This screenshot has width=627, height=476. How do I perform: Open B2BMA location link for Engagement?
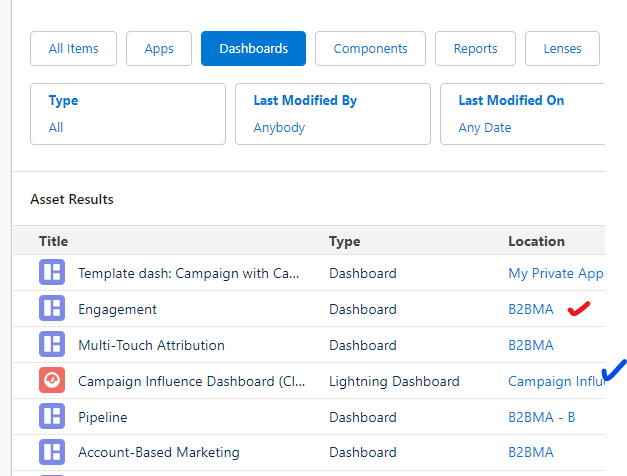pyautogui.click(x=530, y=309)
